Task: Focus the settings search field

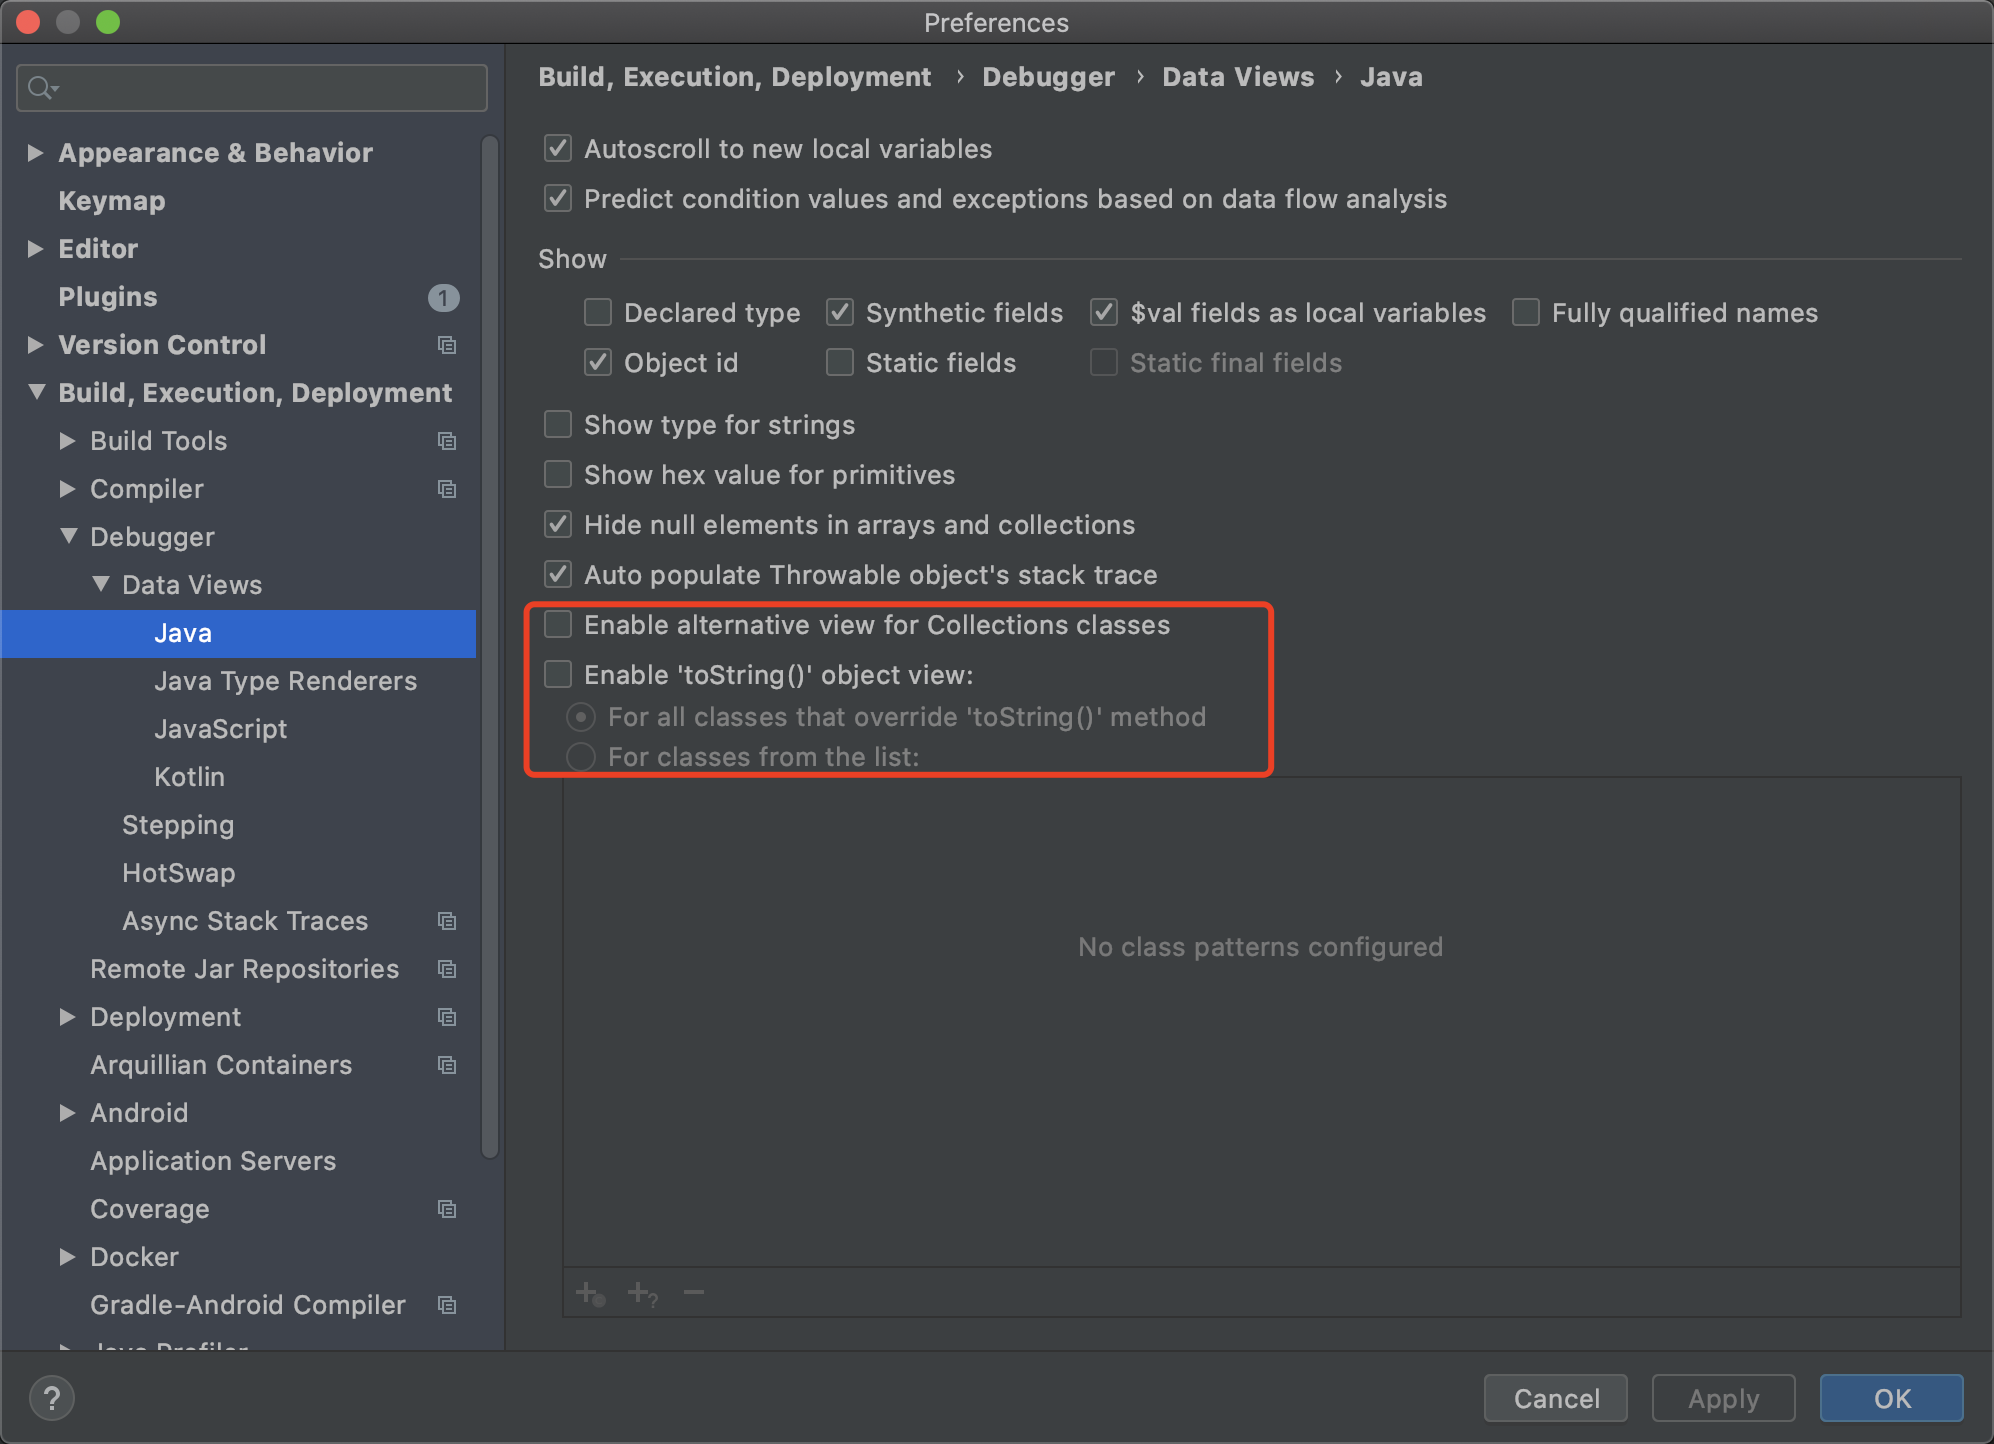Action: pyautogui.click(x=270, y=88)
